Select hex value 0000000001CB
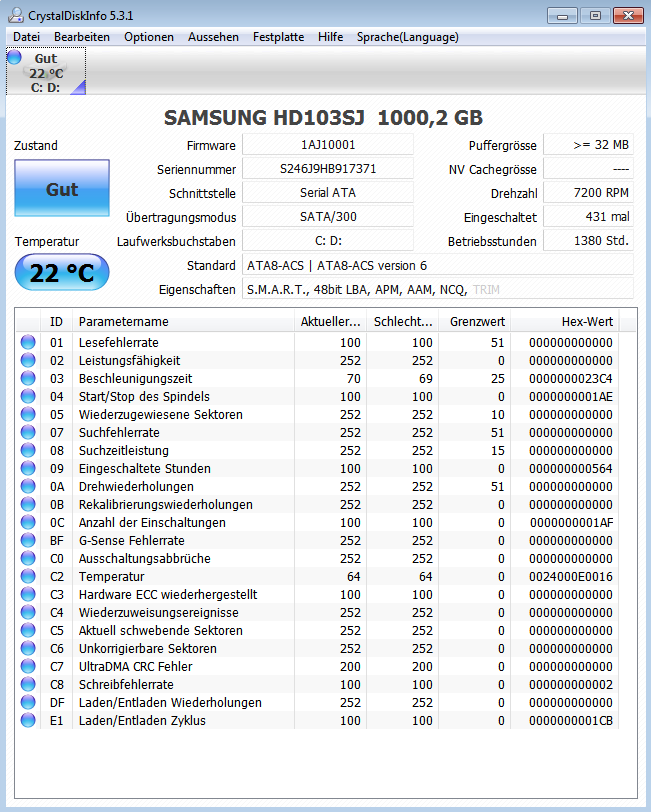 click(571, 720)
